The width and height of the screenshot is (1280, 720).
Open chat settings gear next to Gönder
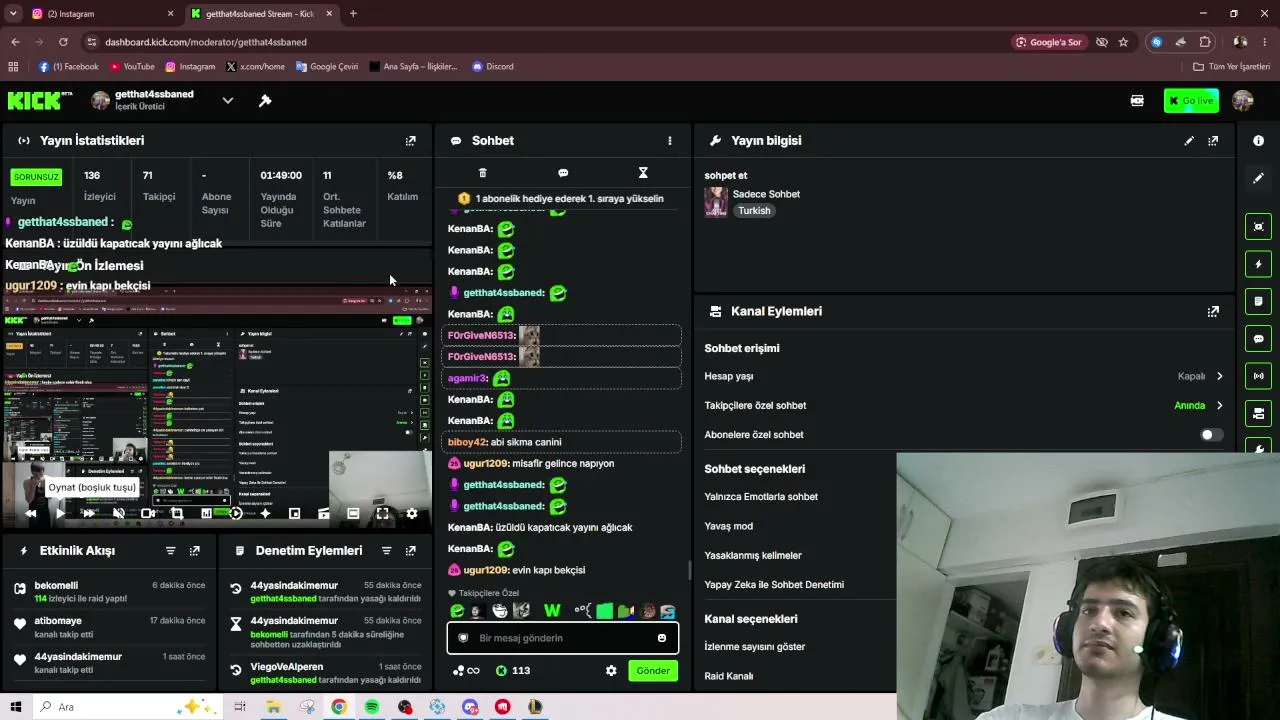pyautogui.click(x=611, y=670)
